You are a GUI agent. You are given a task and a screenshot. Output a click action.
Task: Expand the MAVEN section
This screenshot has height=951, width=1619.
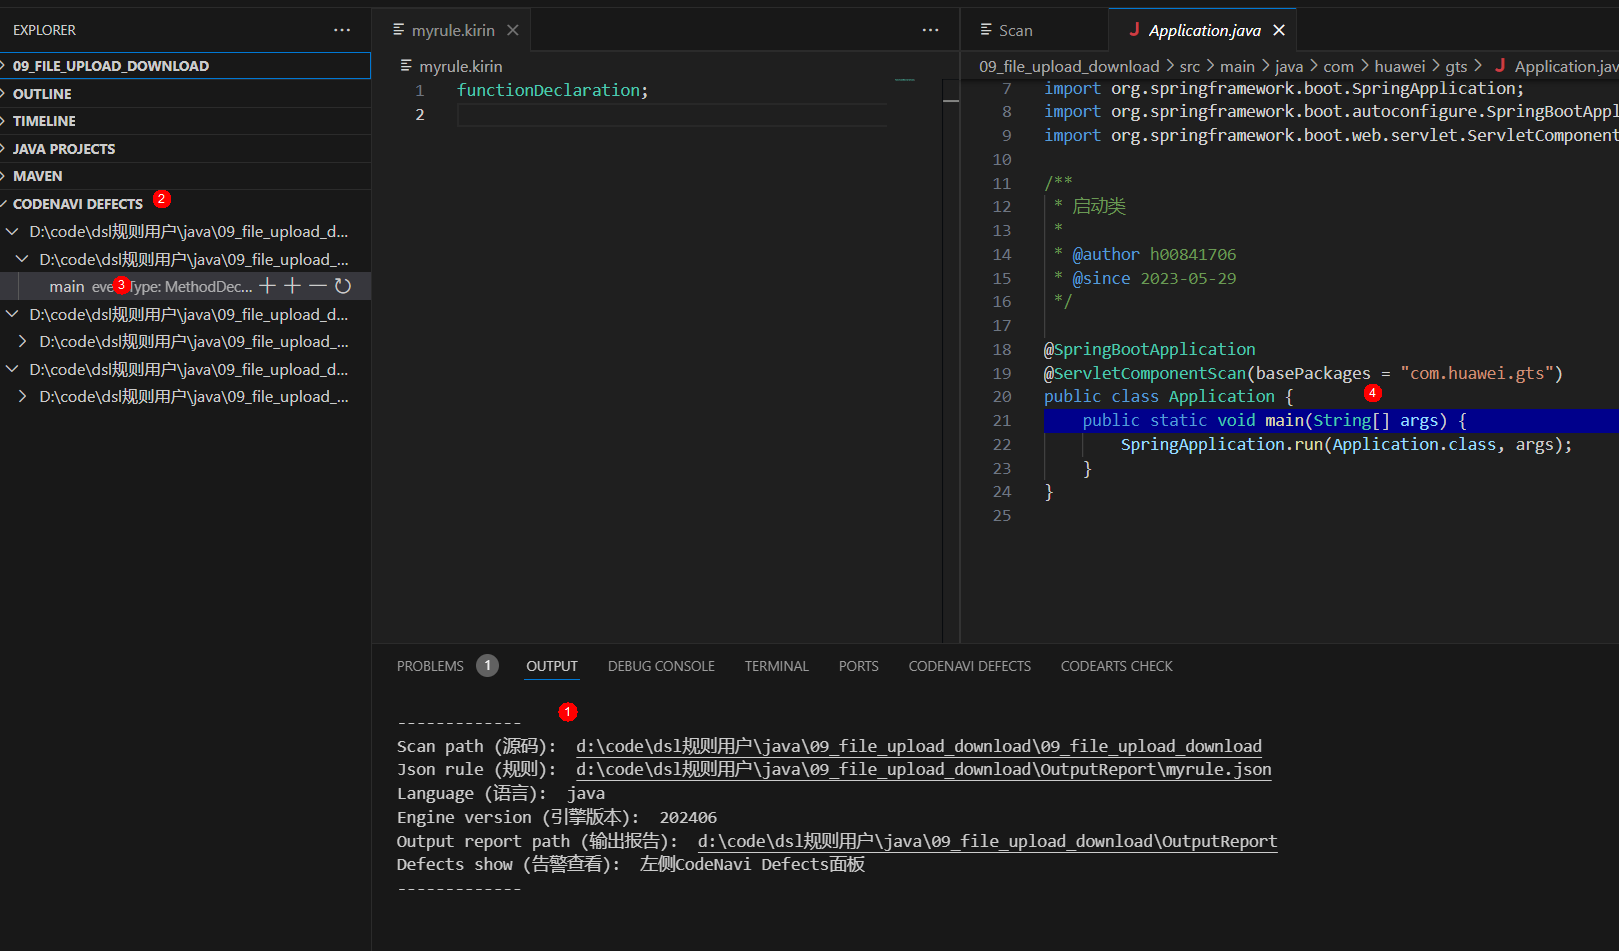coord(38,176)
